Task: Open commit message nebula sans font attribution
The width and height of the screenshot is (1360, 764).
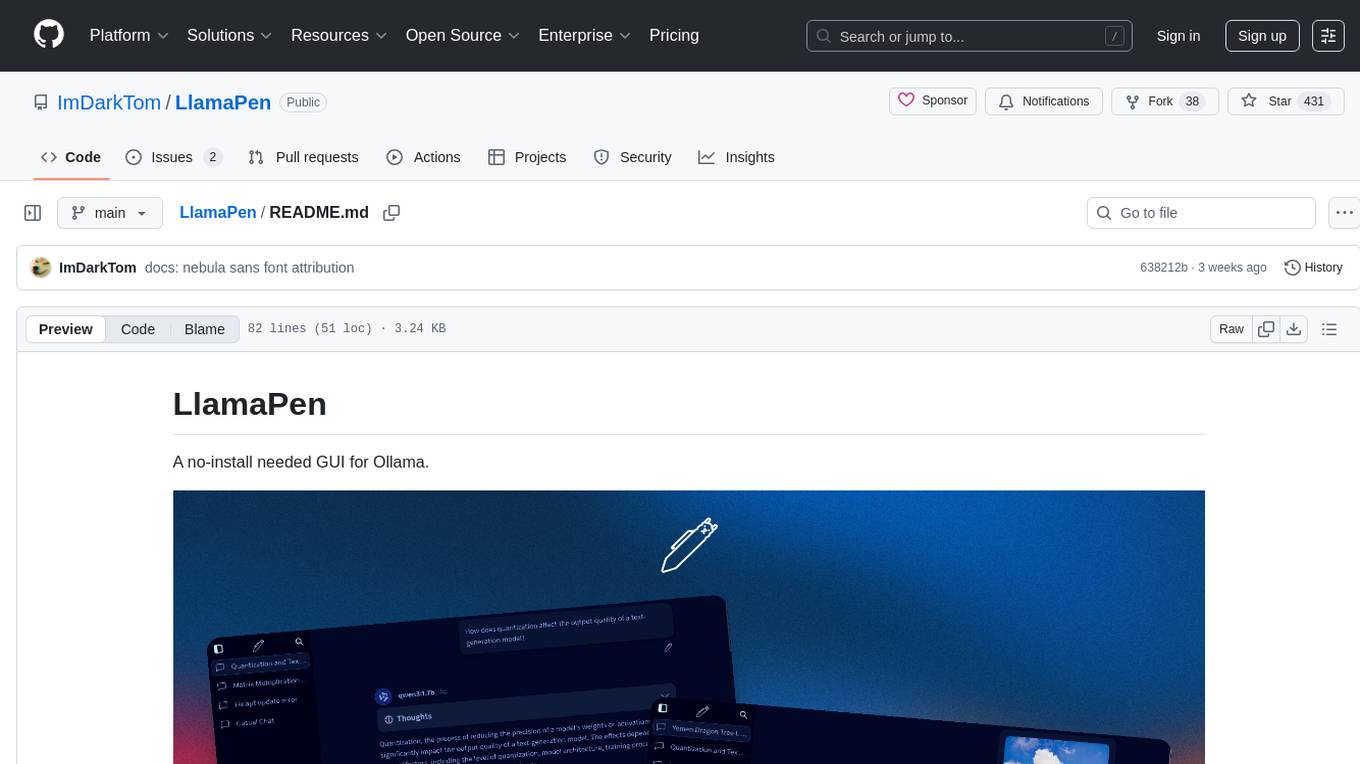Action: point(249,267)
